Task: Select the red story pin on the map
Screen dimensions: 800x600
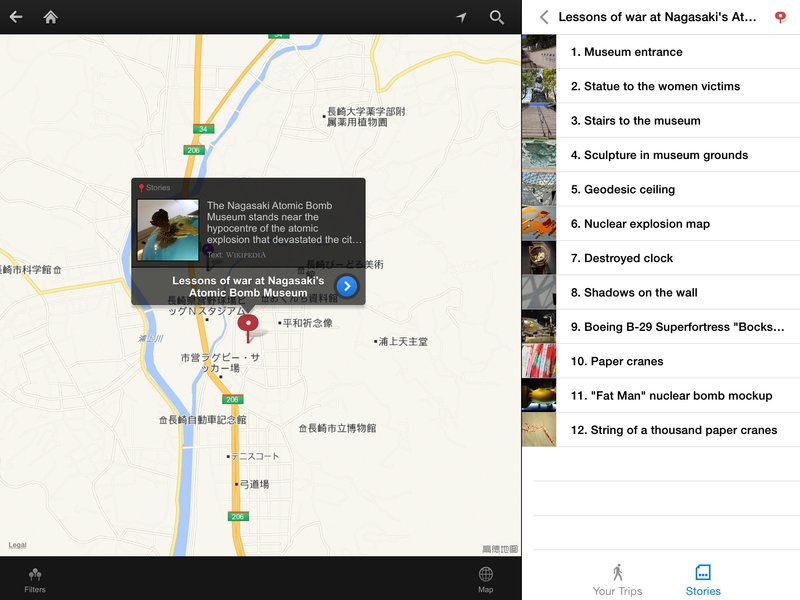Action: [248, 327]
